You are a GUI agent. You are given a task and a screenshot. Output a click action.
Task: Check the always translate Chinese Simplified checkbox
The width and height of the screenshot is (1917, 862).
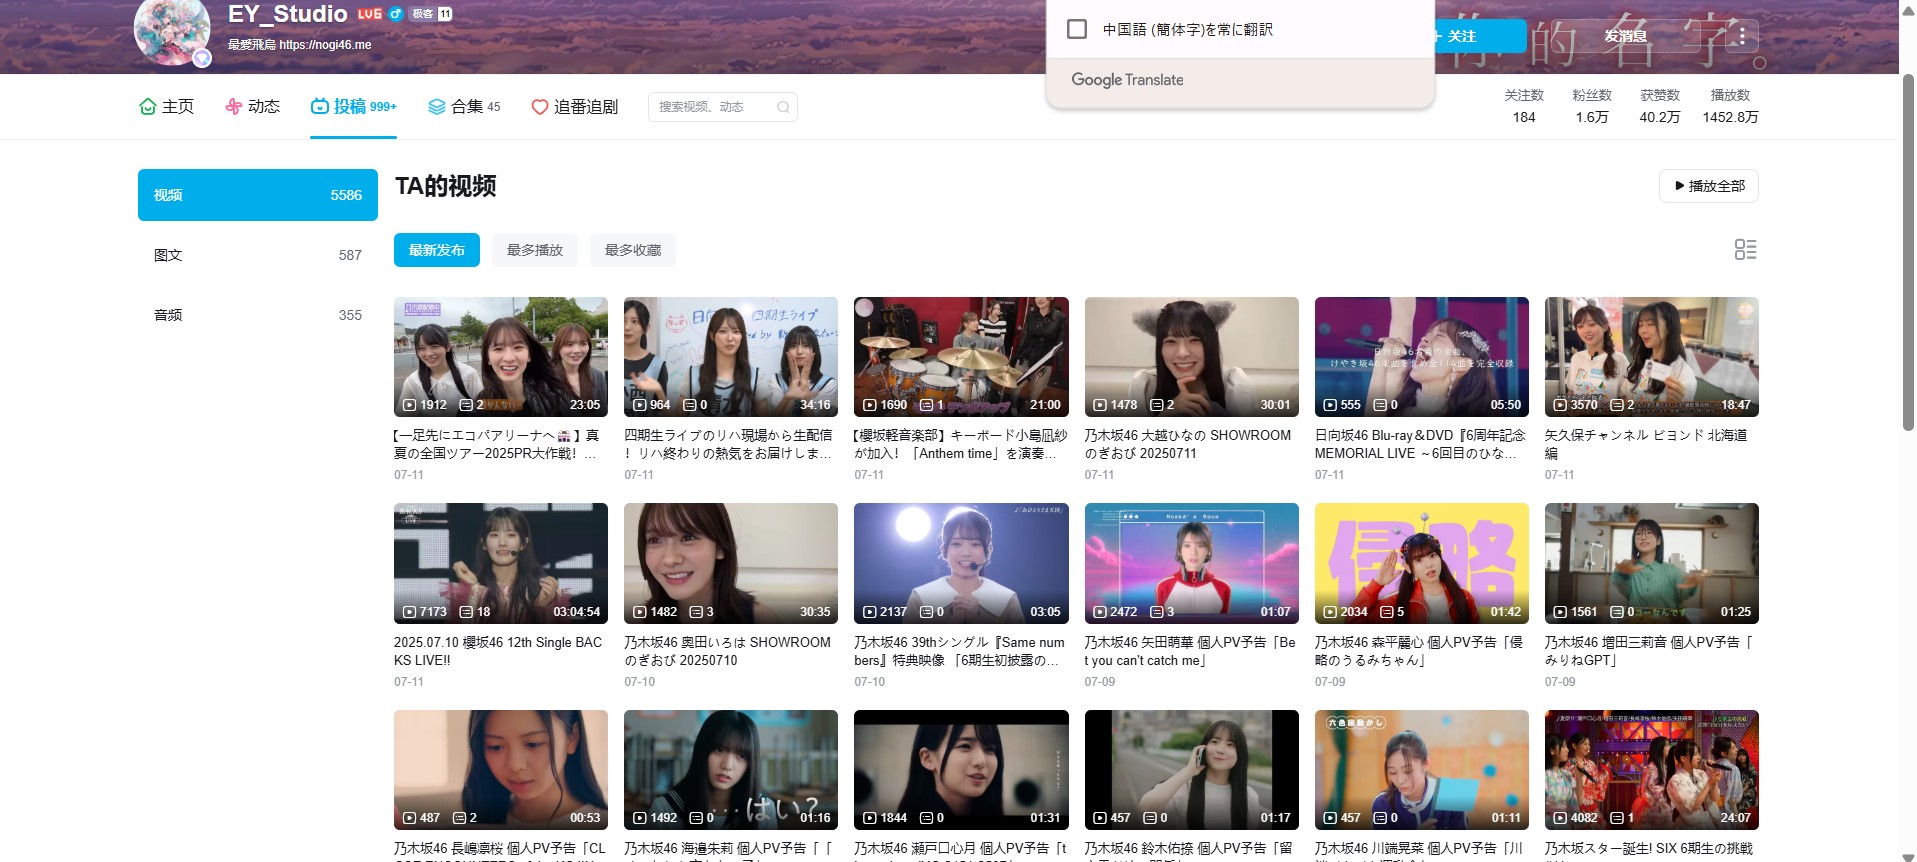tap(1077, 29)
